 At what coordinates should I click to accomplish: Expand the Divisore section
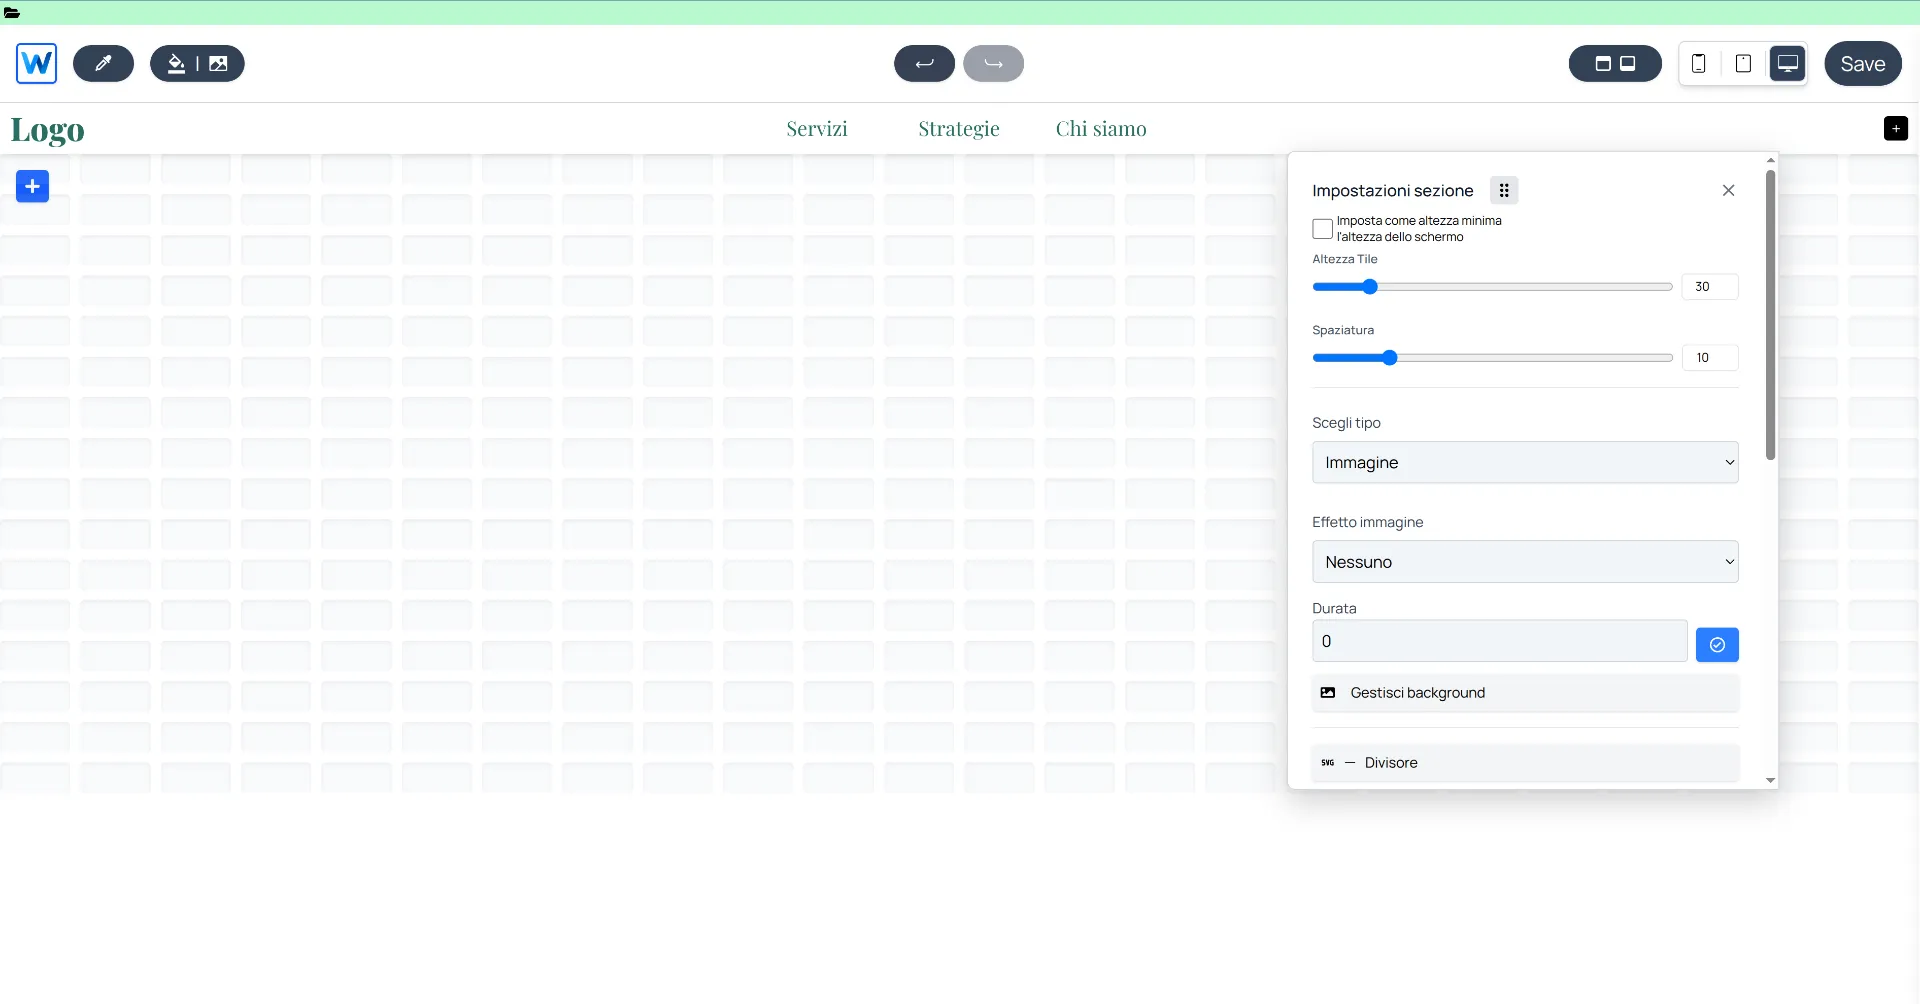(x=1524, y=763)
